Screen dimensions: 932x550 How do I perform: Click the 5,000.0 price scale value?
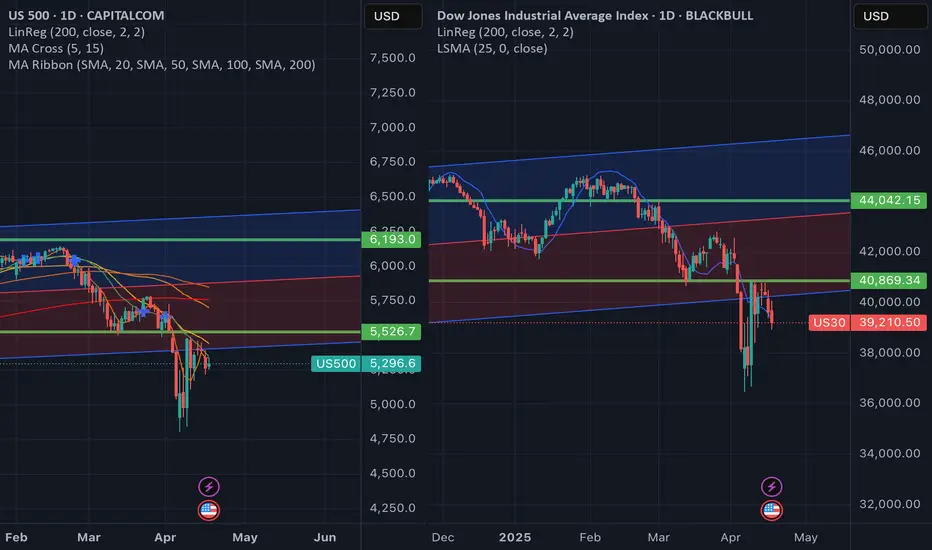point(392,404)
